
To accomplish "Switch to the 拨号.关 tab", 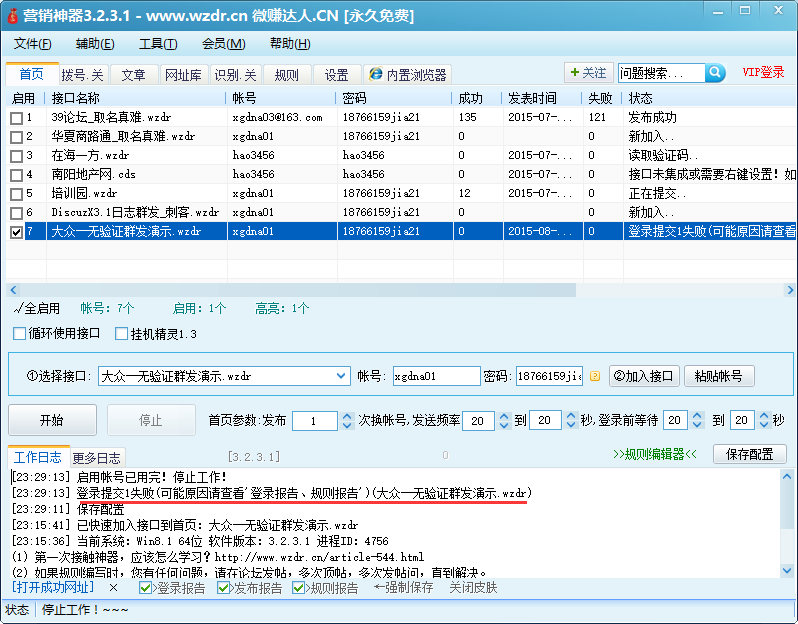I will [82, 75].
